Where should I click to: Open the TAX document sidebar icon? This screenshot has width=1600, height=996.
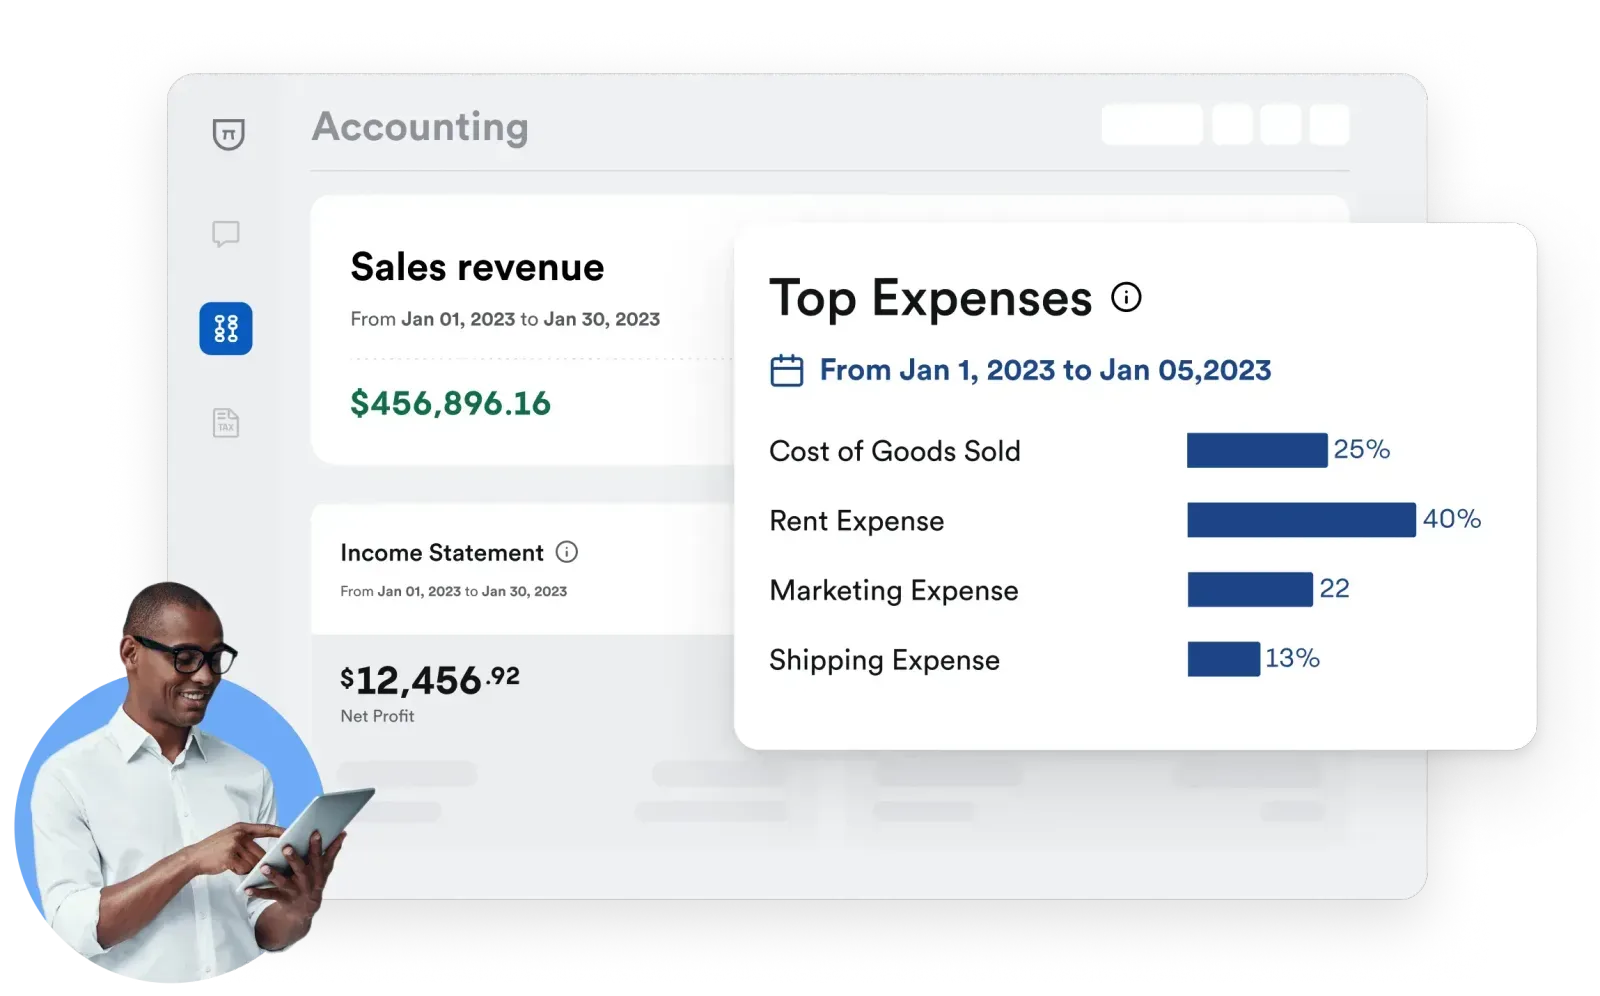coord(226,422)
